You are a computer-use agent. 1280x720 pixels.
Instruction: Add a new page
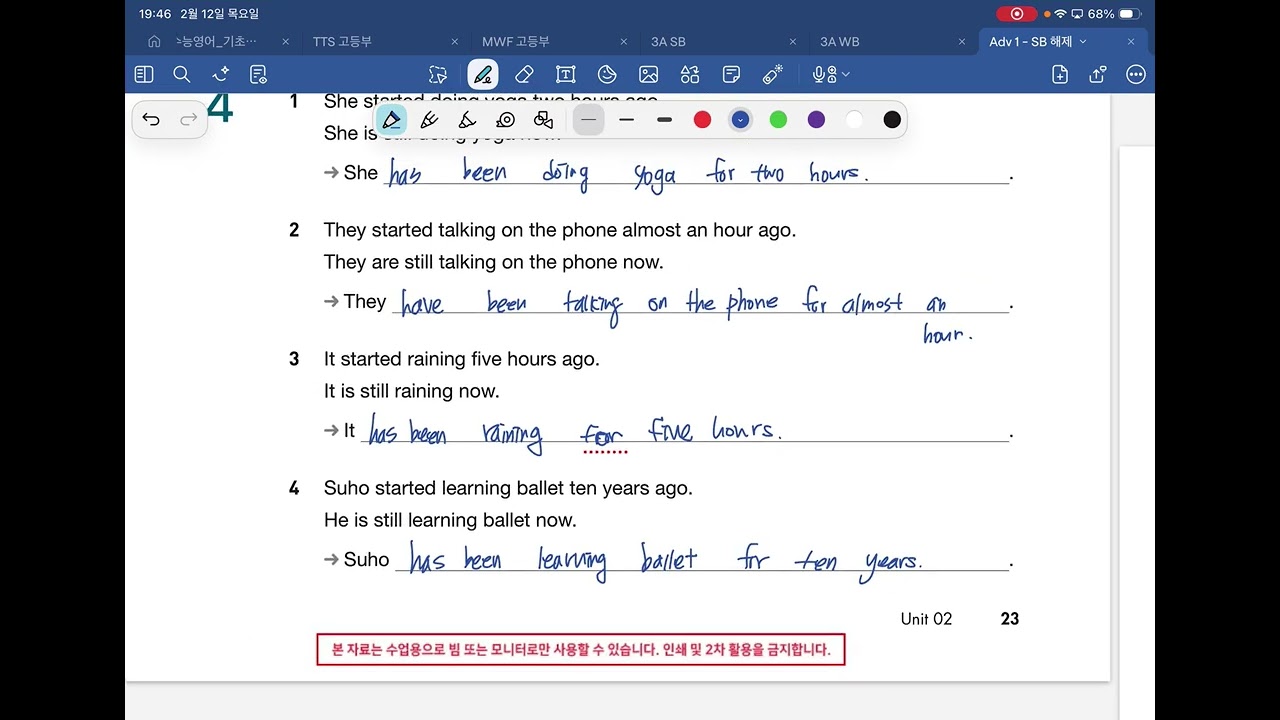[1060, 74]
